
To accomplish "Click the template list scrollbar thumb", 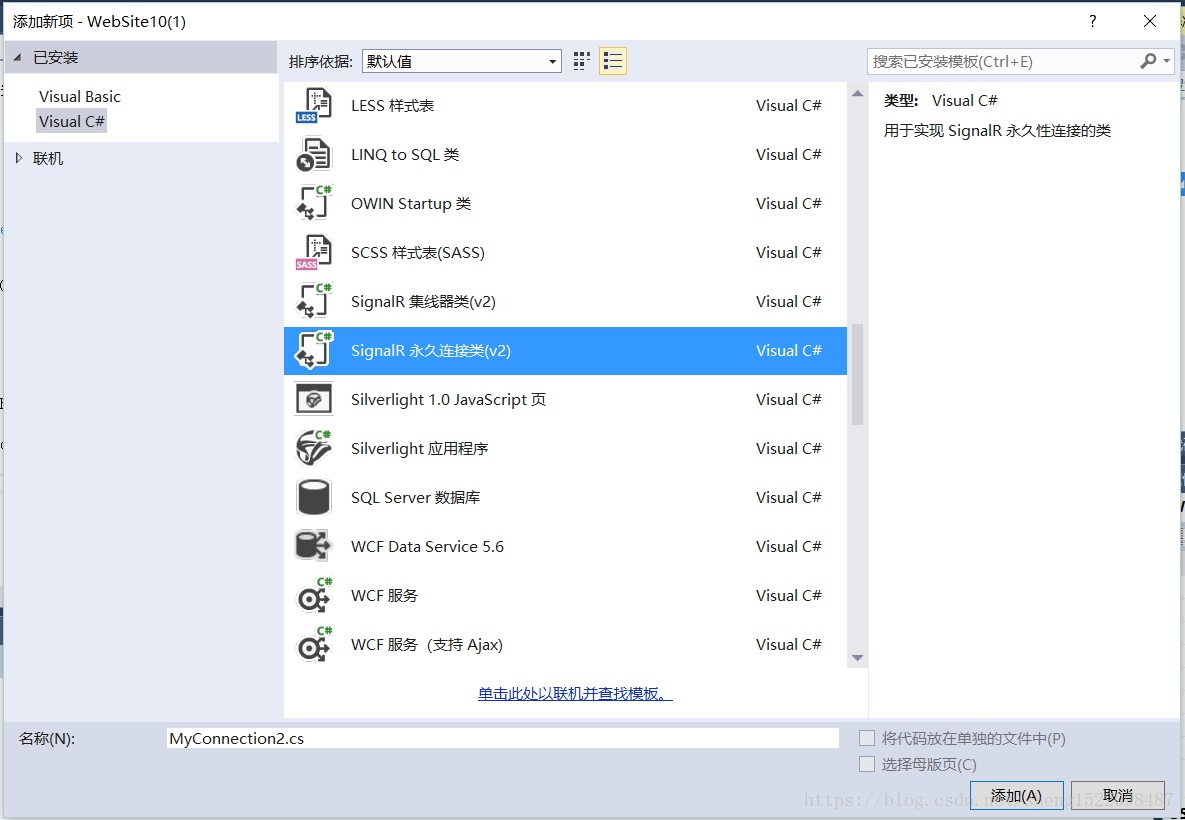I will [x=857, y=374].
